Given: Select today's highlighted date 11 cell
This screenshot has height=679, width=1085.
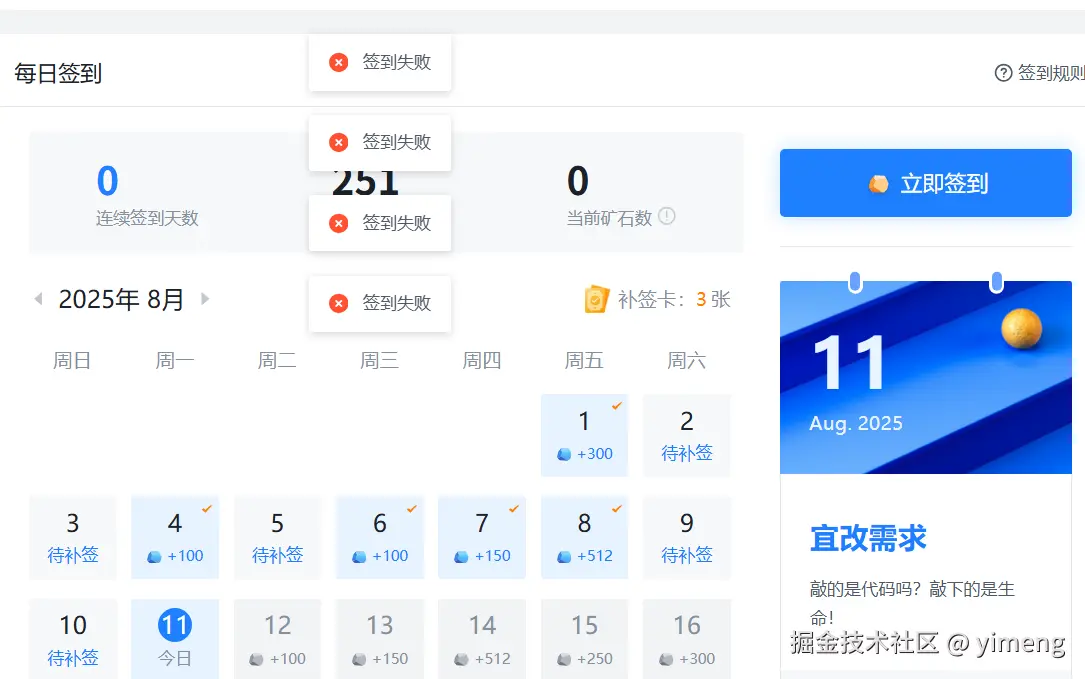Looking at the screenshot, I should coord(175,636).
